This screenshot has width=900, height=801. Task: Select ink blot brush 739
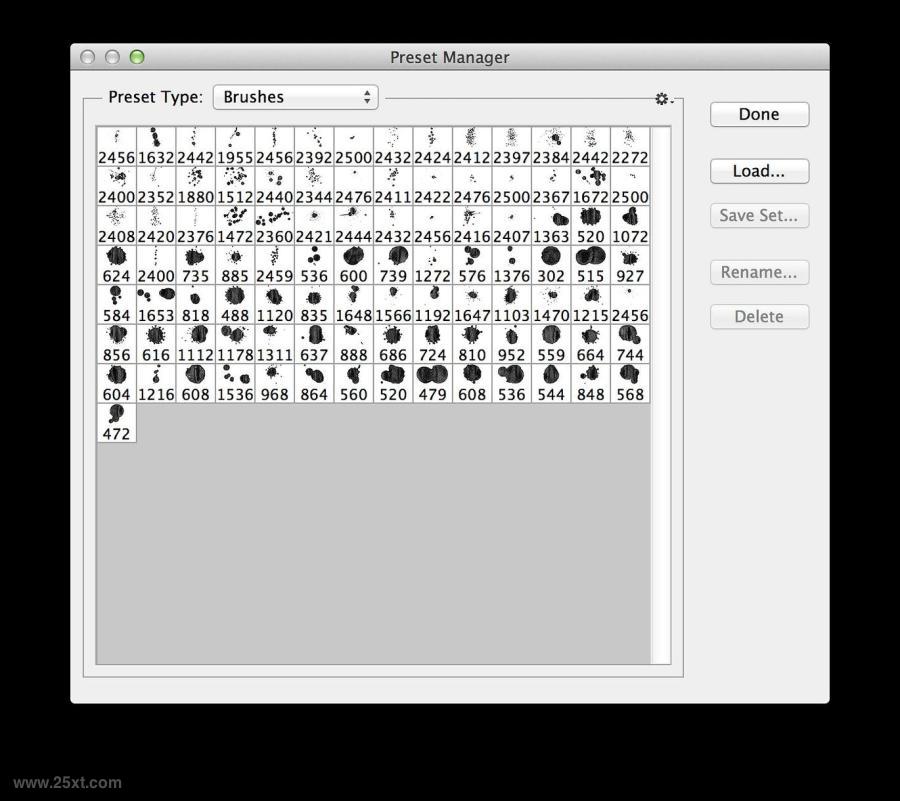click(393, 266)
